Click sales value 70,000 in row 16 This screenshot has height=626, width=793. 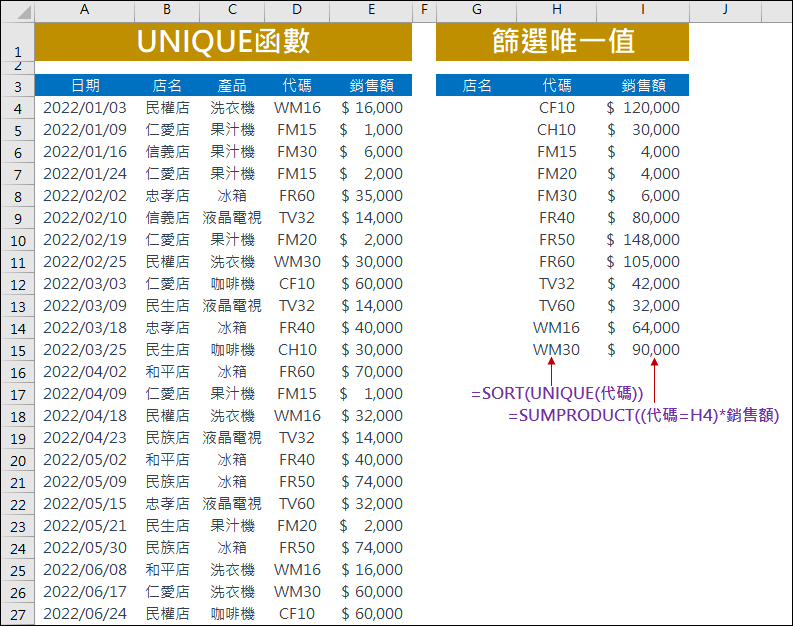point(372,372)
